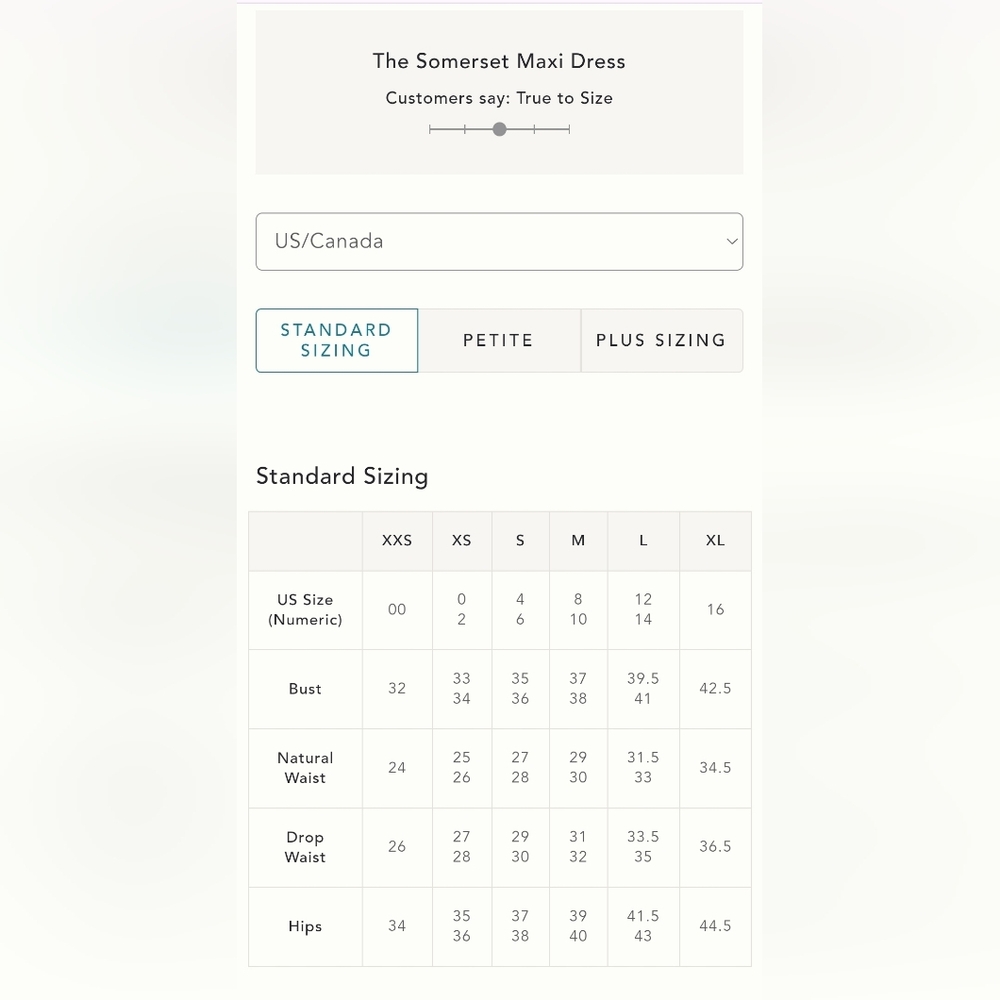Image resolution: width=1000 pixels, height=1000 pixels.
Task: Select the XS column header
Action: point(461,540)
